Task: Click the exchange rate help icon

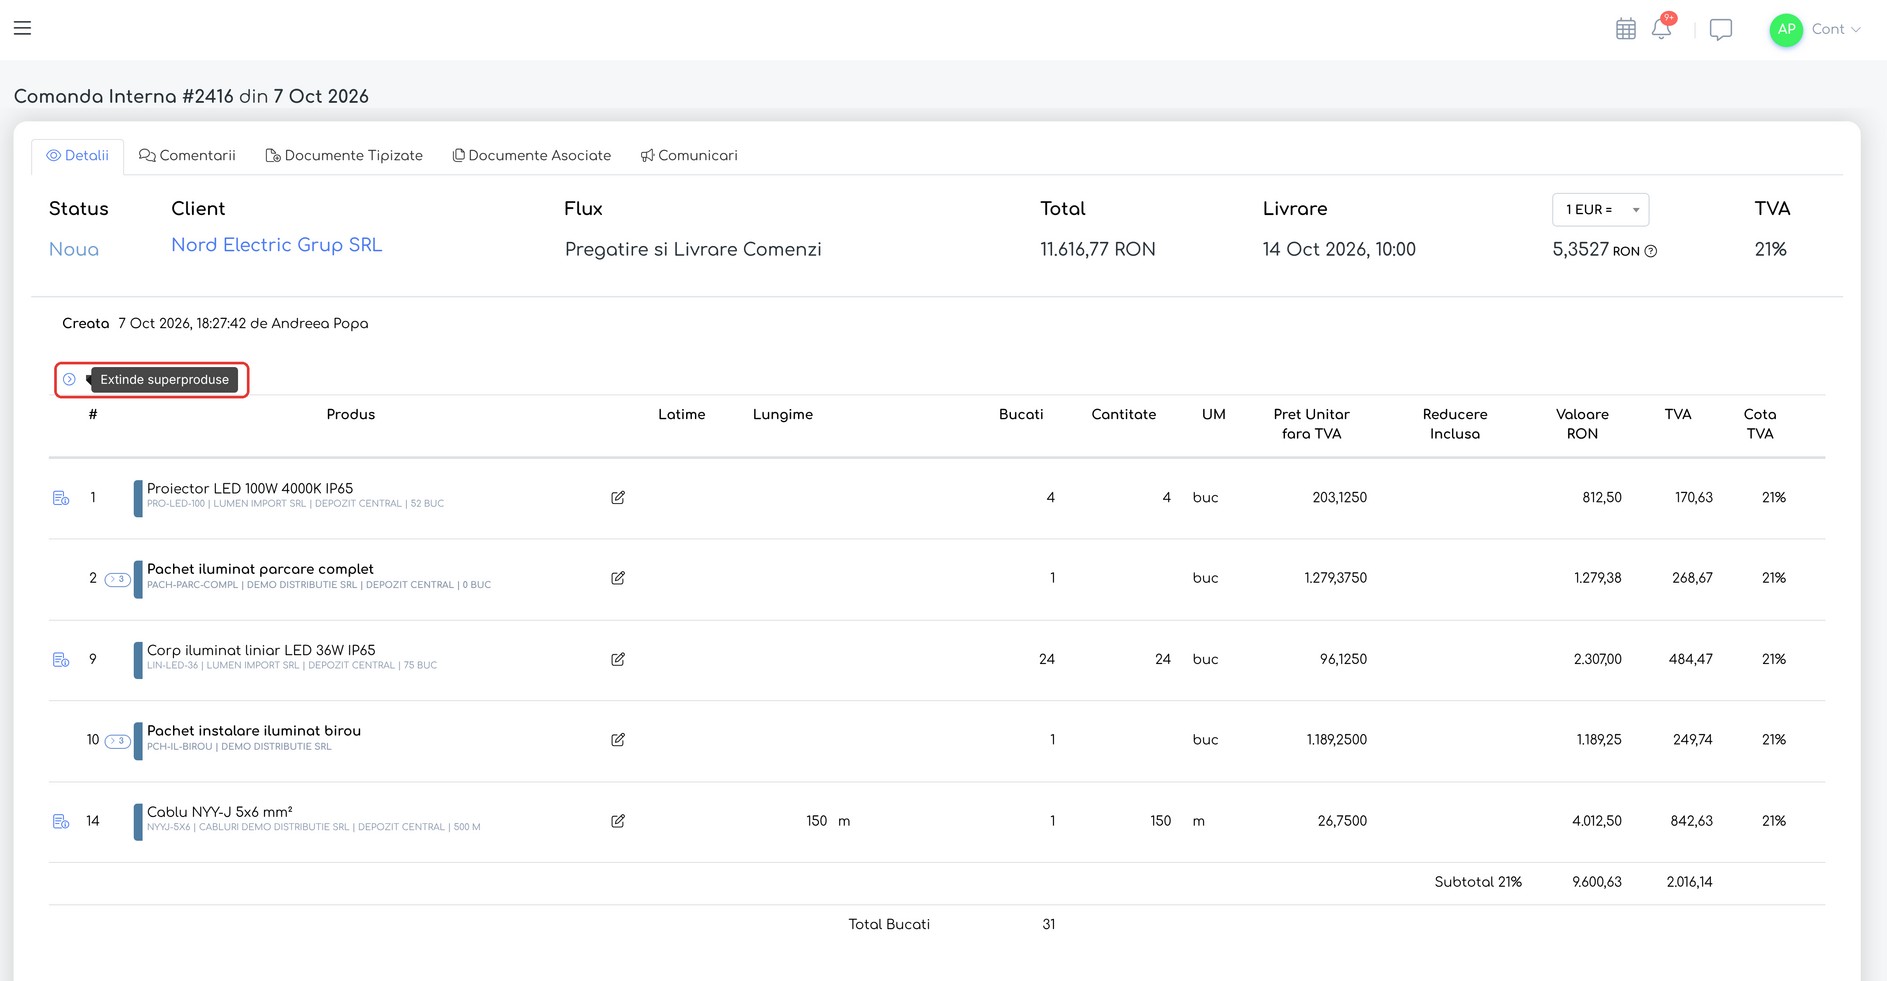Action: (1651, 251)
